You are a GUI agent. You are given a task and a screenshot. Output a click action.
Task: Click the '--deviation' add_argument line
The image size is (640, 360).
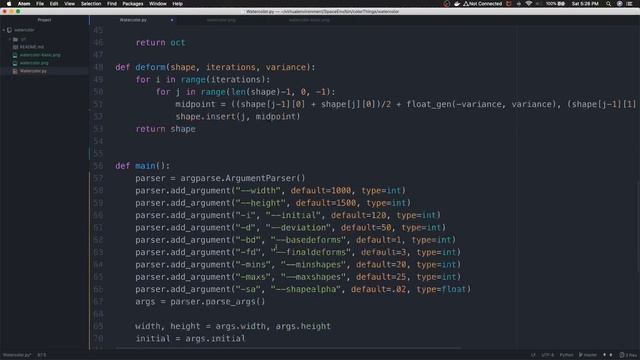pyautogui.click(x=291, y=227)
